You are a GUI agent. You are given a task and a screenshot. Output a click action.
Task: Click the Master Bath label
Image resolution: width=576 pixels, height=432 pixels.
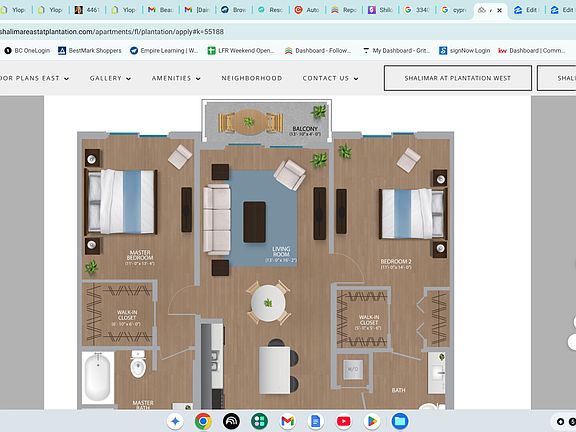pyautogui.click(x=143, y=405)
